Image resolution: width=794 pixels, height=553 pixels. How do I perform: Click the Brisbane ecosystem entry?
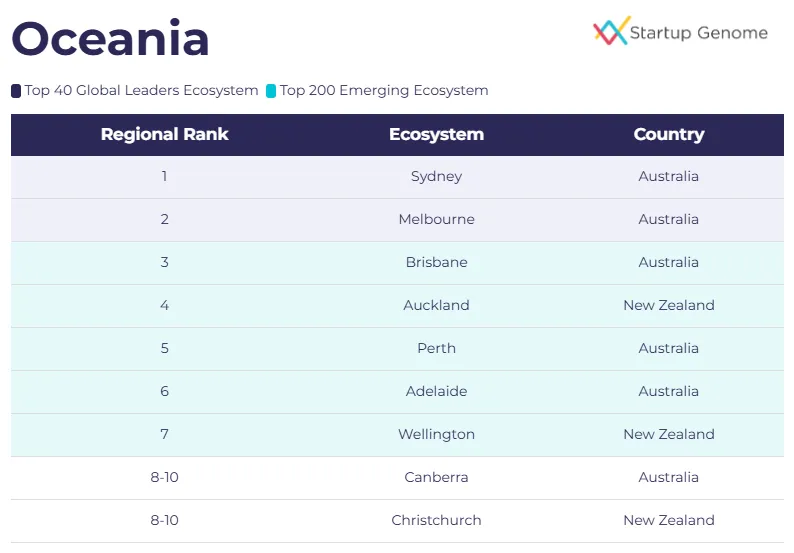click(436, 262)
